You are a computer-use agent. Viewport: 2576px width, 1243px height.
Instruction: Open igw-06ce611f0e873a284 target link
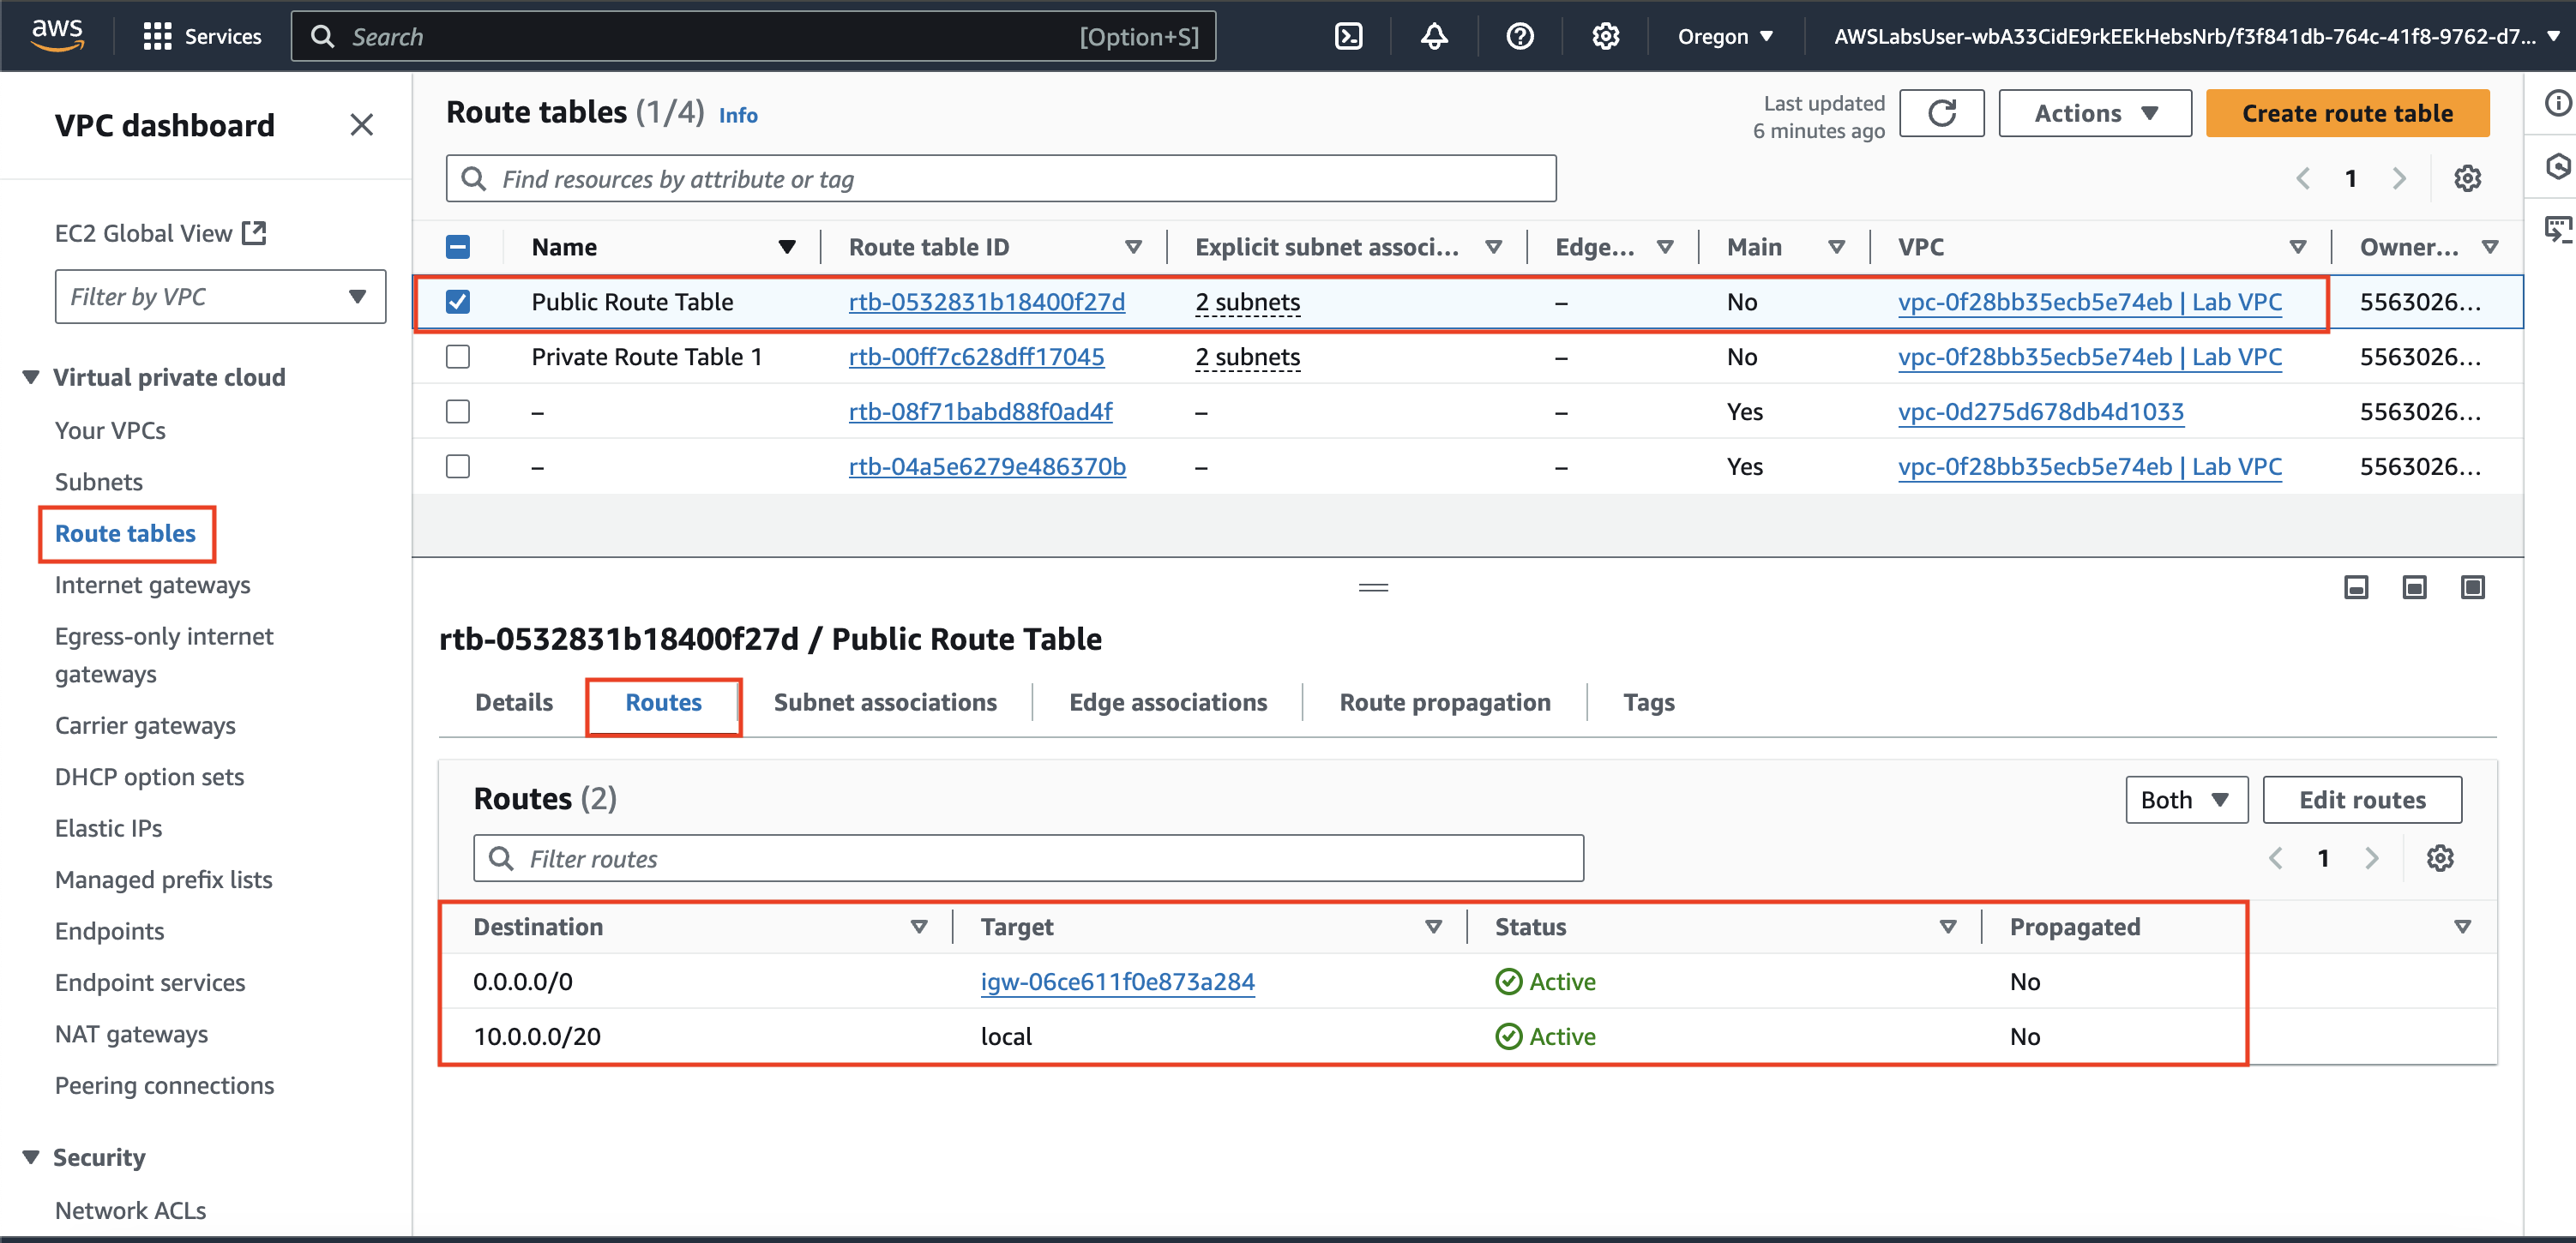1117,982
